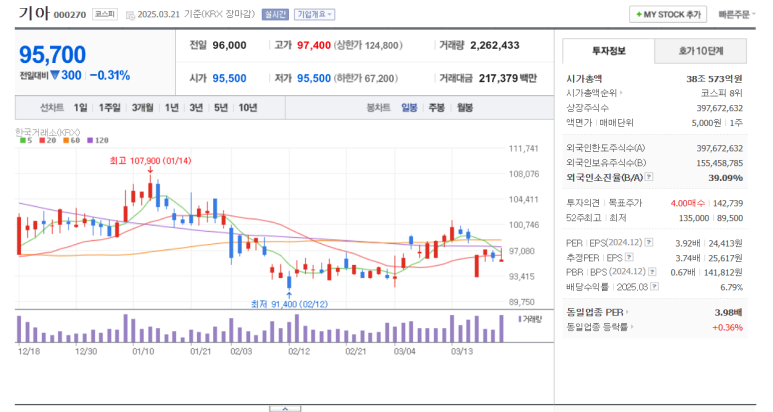Click the green 5-day moving average legend
The height and width of the screenshot is (412, 773).
26,140
